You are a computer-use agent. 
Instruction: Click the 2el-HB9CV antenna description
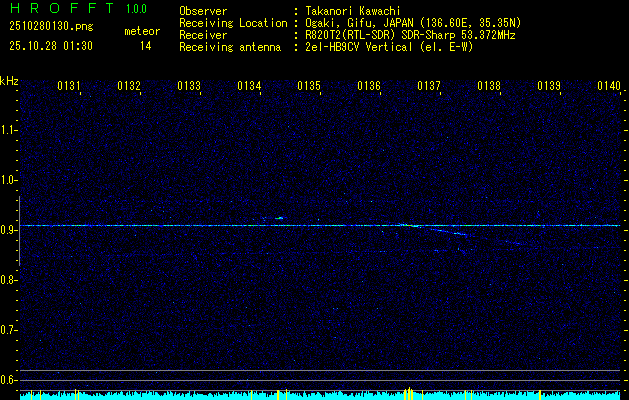pyautogui.click(x=390, y=47)
